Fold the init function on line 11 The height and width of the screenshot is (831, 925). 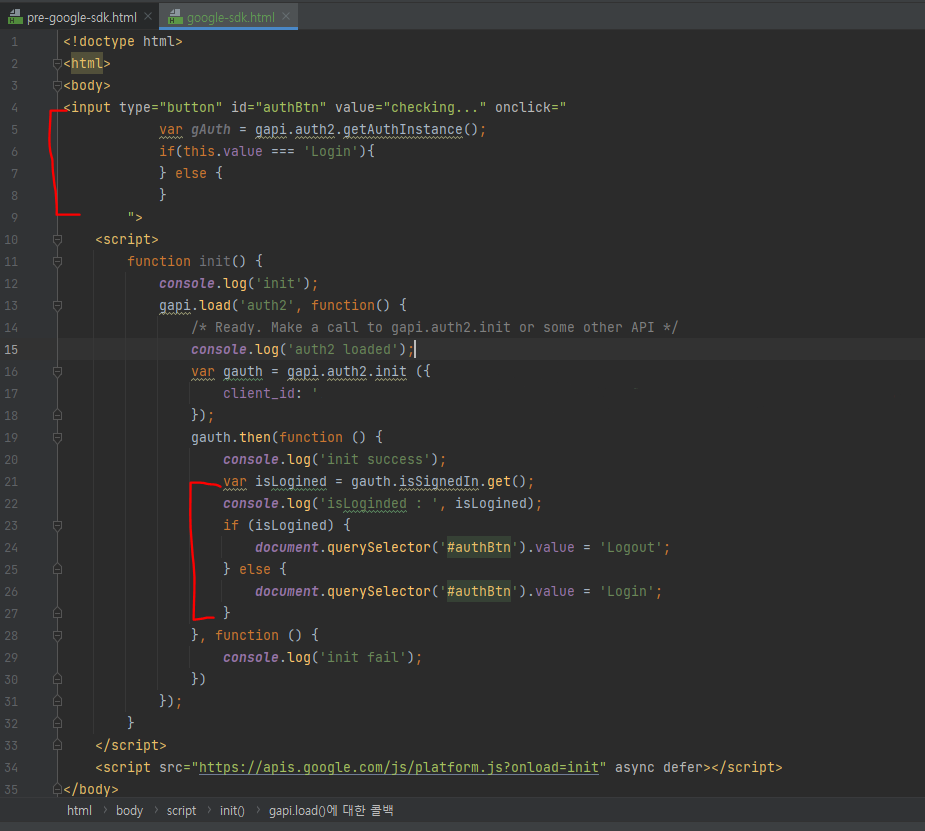pos(57,261)
